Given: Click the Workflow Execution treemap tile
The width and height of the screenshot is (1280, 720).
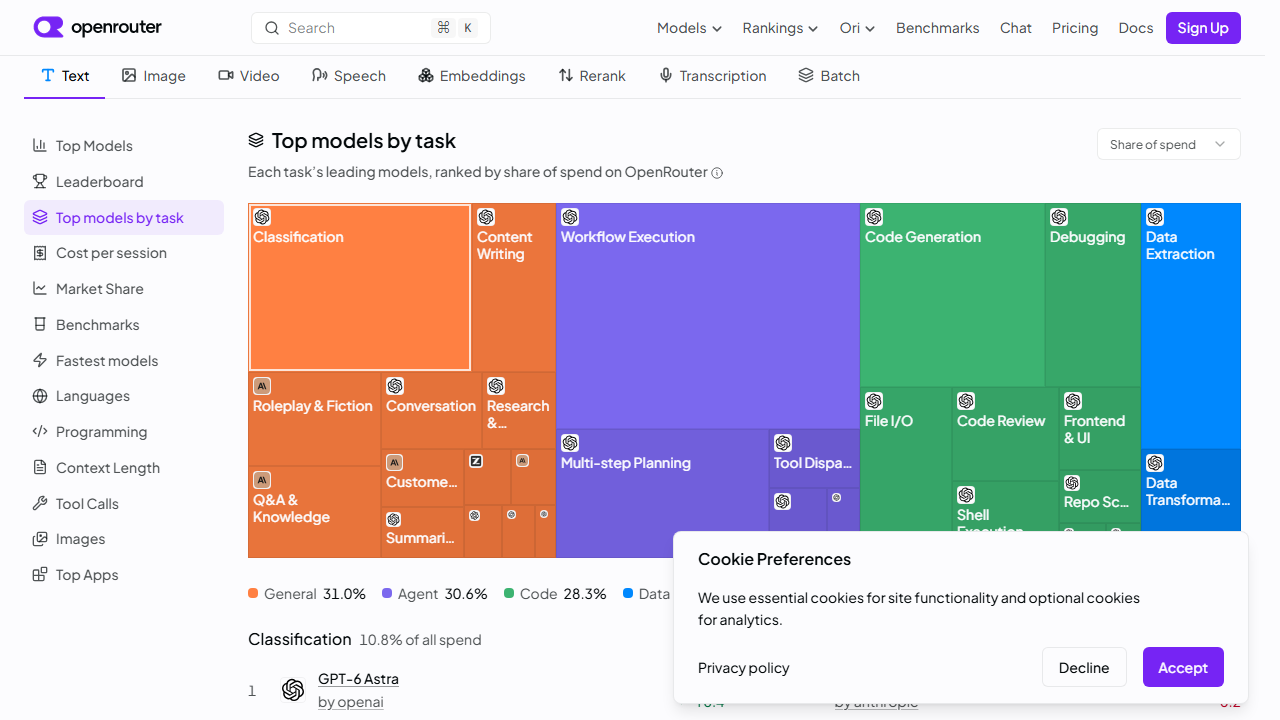Looking at the screenshot, I should (x=707, y=316).
